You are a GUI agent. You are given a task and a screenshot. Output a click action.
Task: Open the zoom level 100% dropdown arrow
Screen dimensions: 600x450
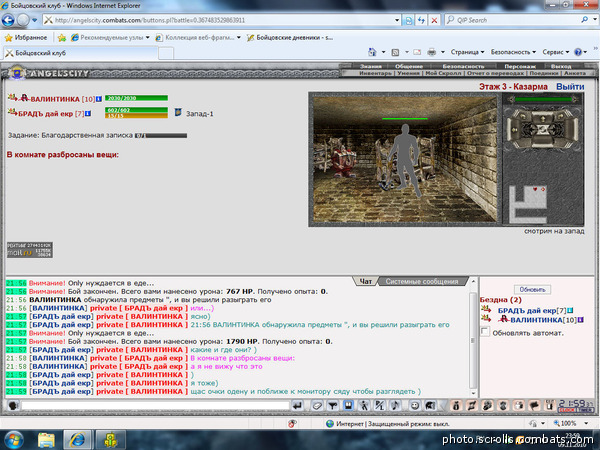(x=586, y=423)
